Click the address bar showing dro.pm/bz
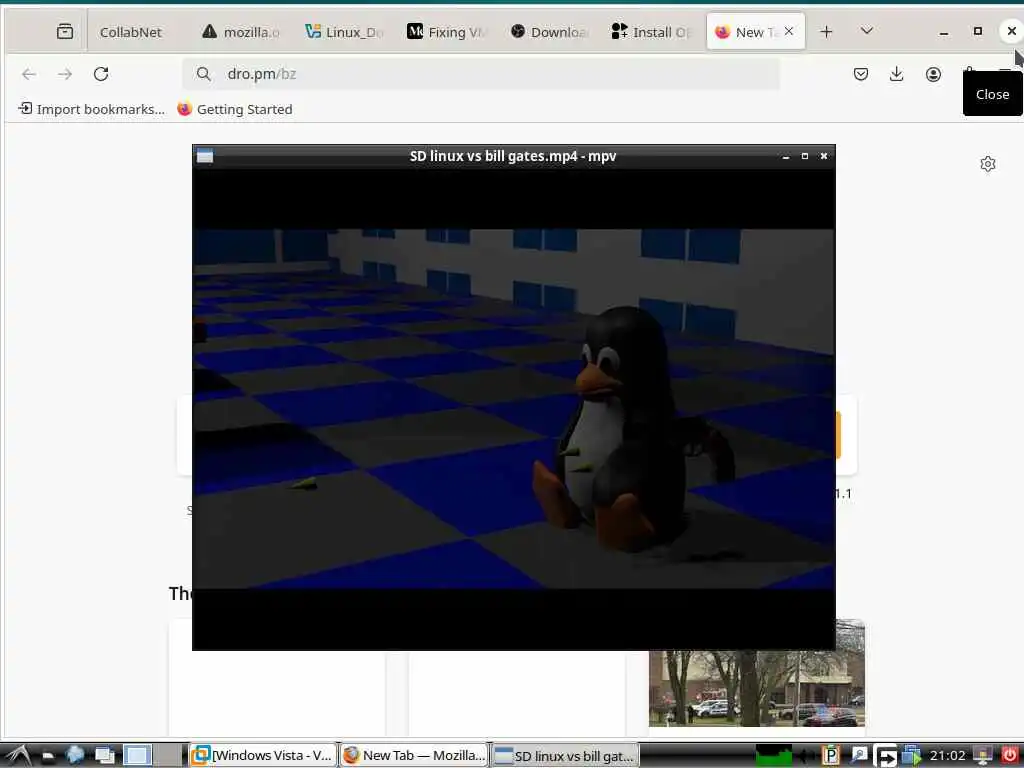1024x768 pixels. click(481, 74)
